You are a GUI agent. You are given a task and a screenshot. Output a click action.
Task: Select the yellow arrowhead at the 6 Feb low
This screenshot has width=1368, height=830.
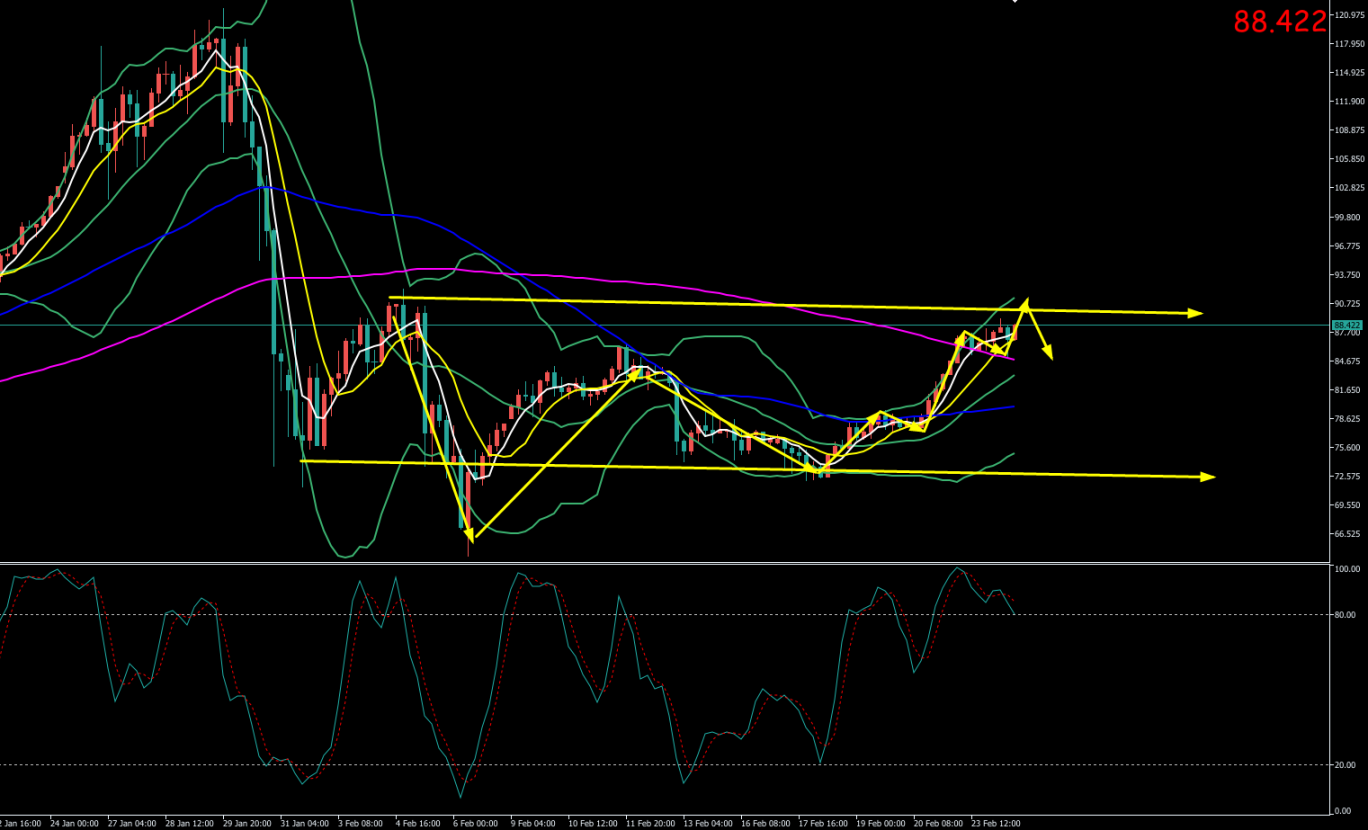tap(469, 536)
